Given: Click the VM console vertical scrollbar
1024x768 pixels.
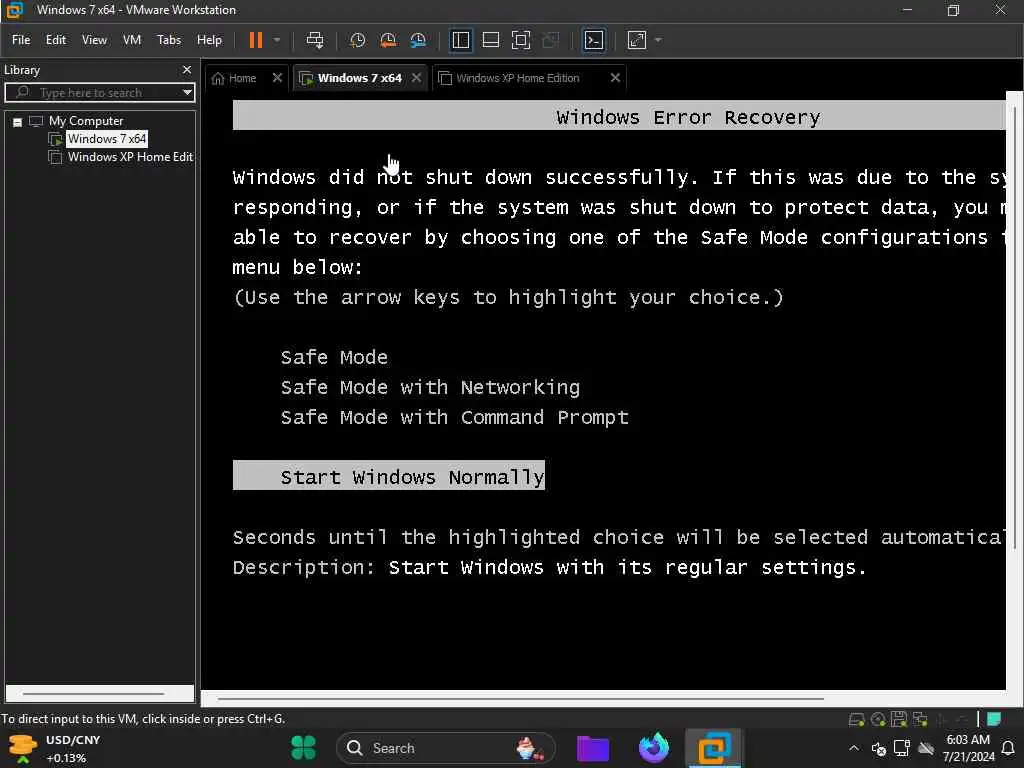Looking at the screenshot, I should click(x=1014, y=327).
